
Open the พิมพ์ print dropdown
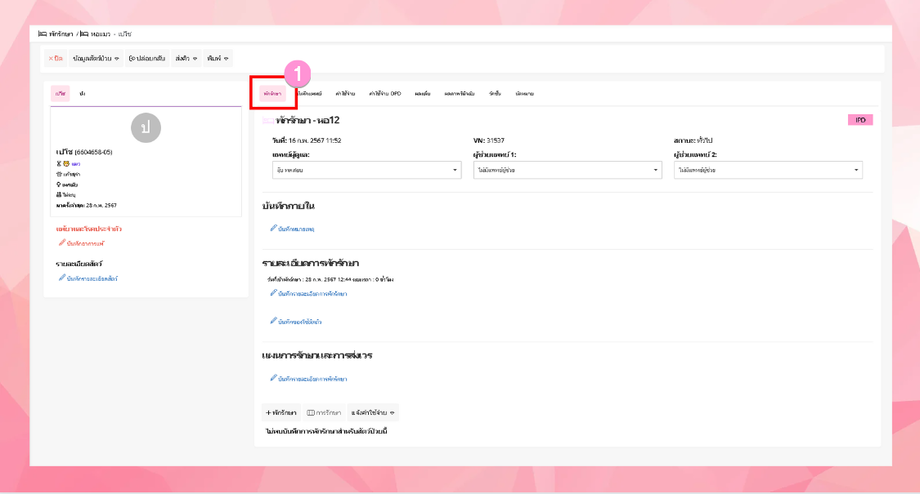(218, 59)
